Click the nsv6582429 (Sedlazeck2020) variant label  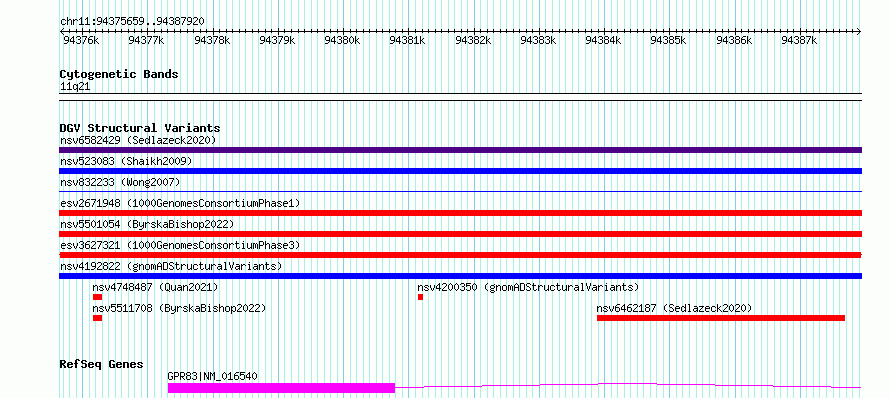coord(138,140)
